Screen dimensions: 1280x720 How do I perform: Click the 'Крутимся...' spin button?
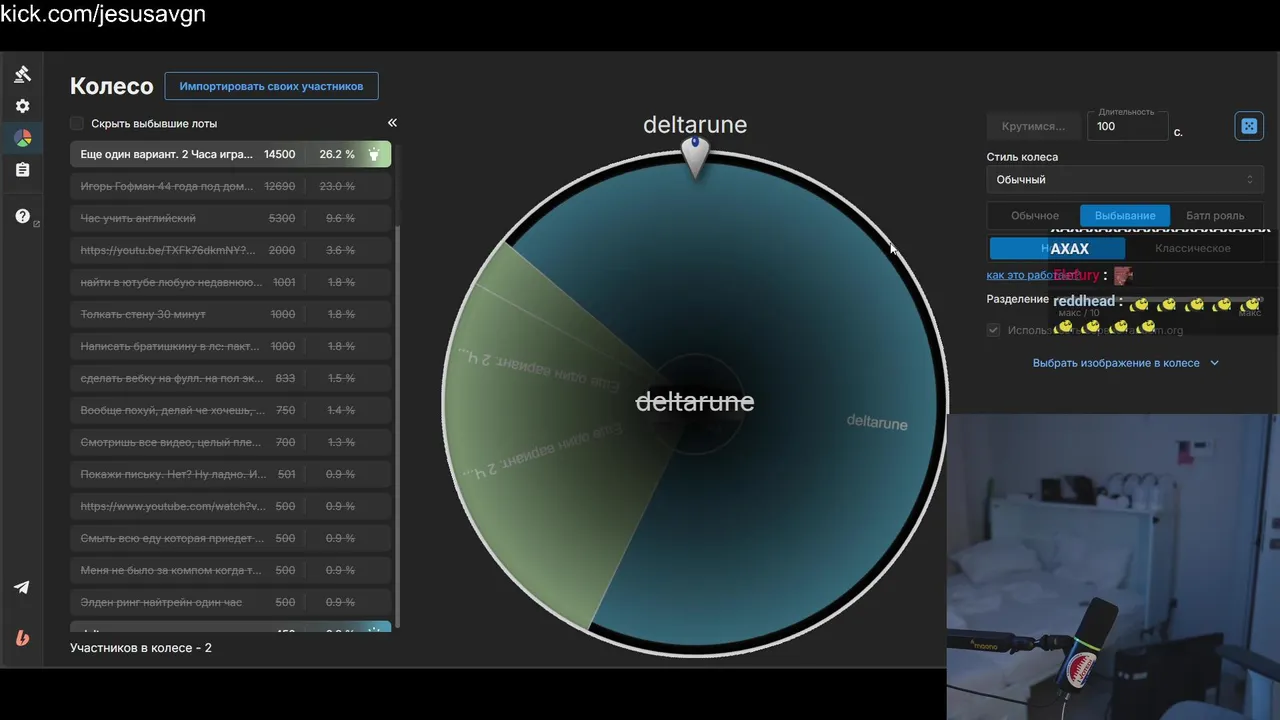coord(1033,126)
